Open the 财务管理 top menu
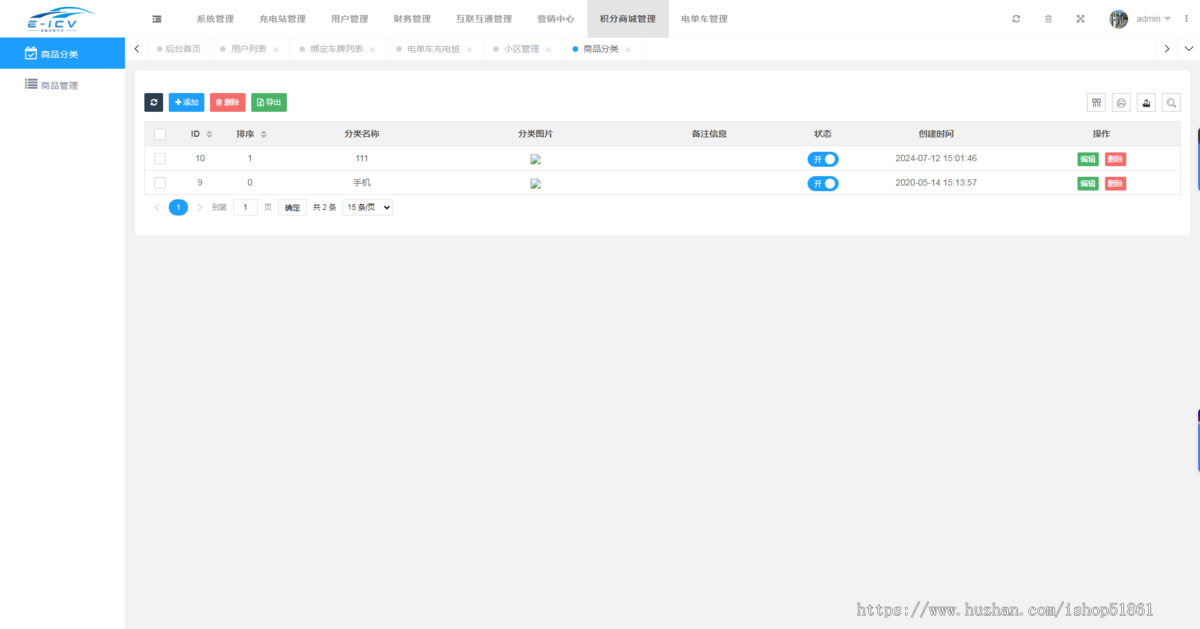This screenshot has width=1200, height=629. (412, 19)
